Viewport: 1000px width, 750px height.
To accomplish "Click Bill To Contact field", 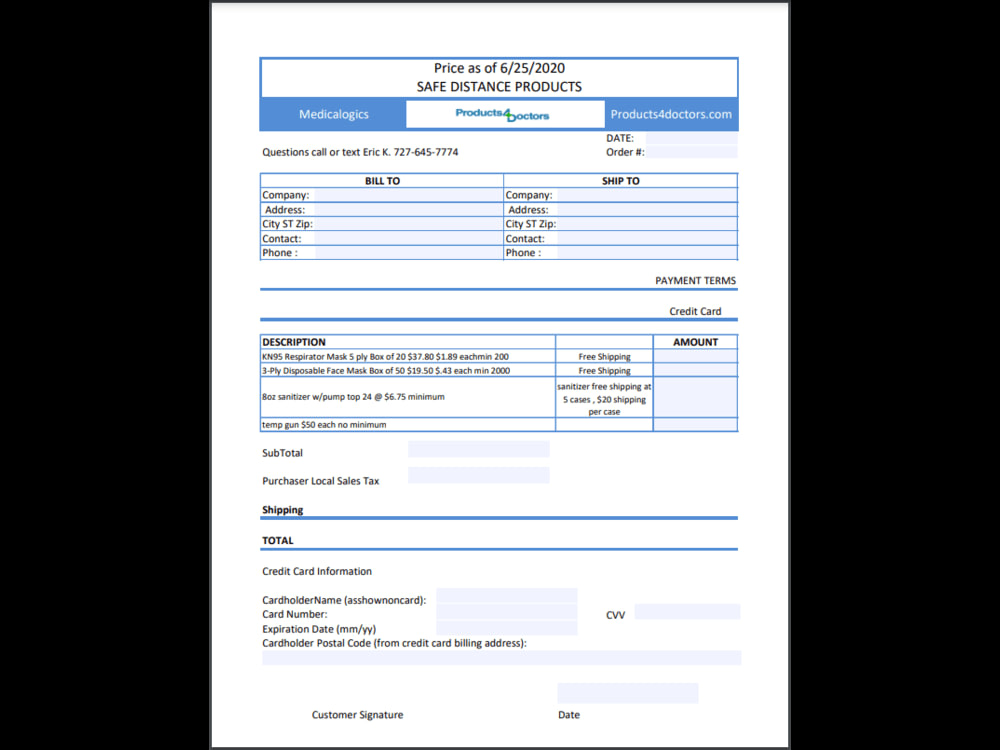I will [x=408, y=239].
